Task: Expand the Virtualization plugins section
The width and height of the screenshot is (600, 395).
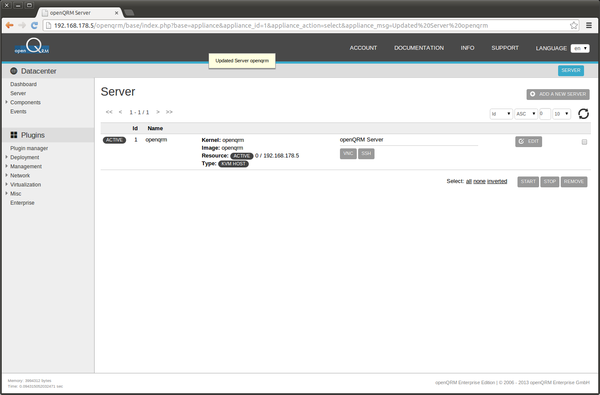Action: (7, 184)
